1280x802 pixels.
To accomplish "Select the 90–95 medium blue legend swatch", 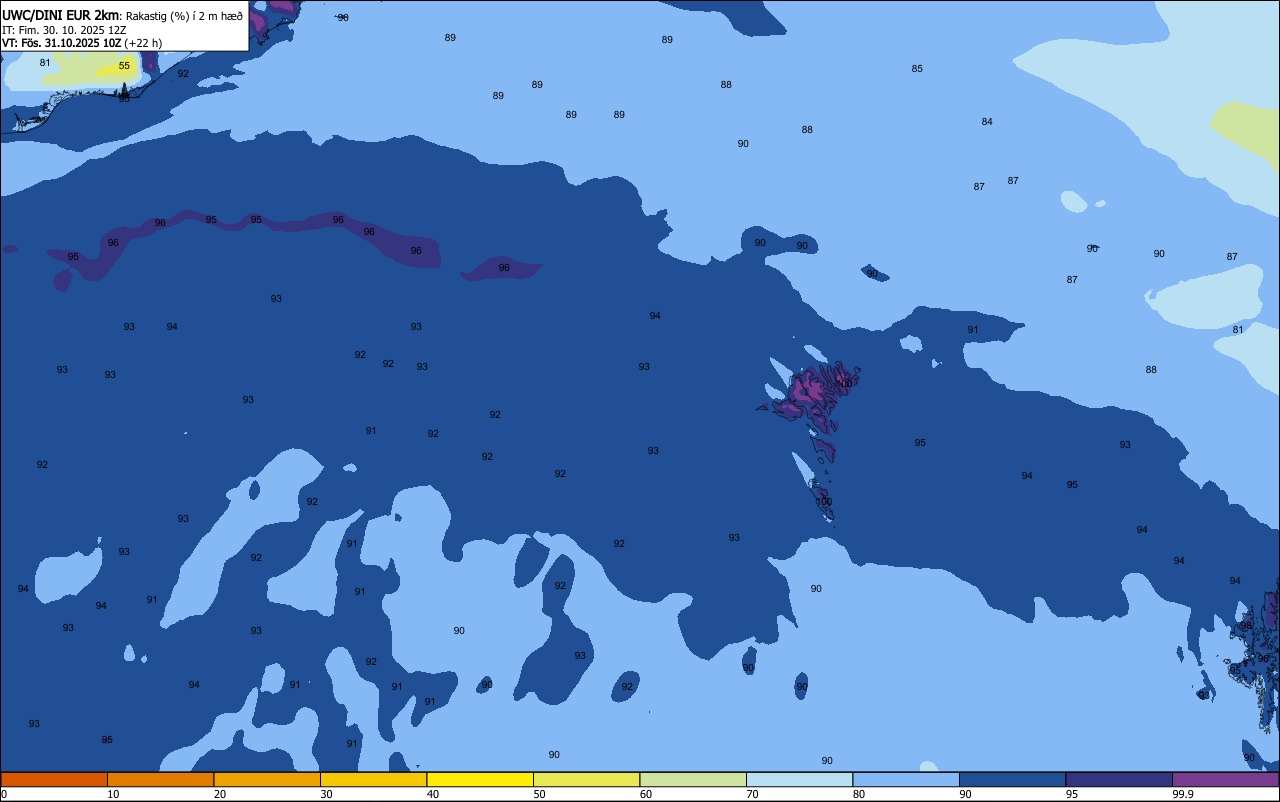I will tap(1012, 779).
